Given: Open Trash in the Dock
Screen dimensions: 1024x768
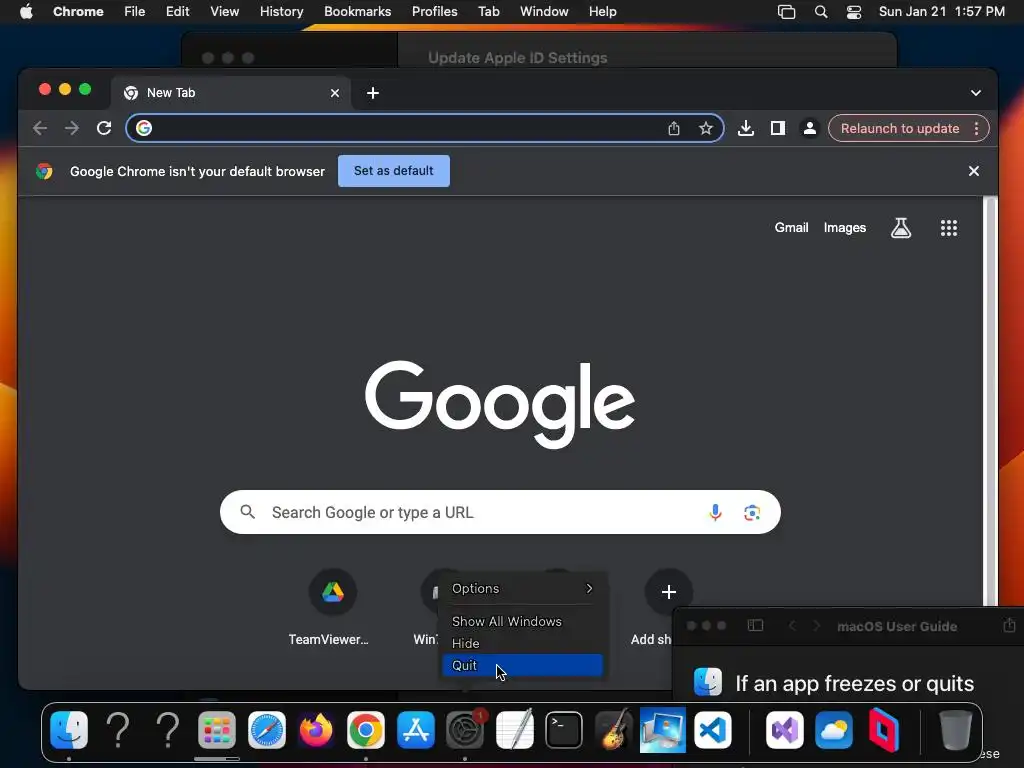Looking at the screenshot, I should point(955,729).
